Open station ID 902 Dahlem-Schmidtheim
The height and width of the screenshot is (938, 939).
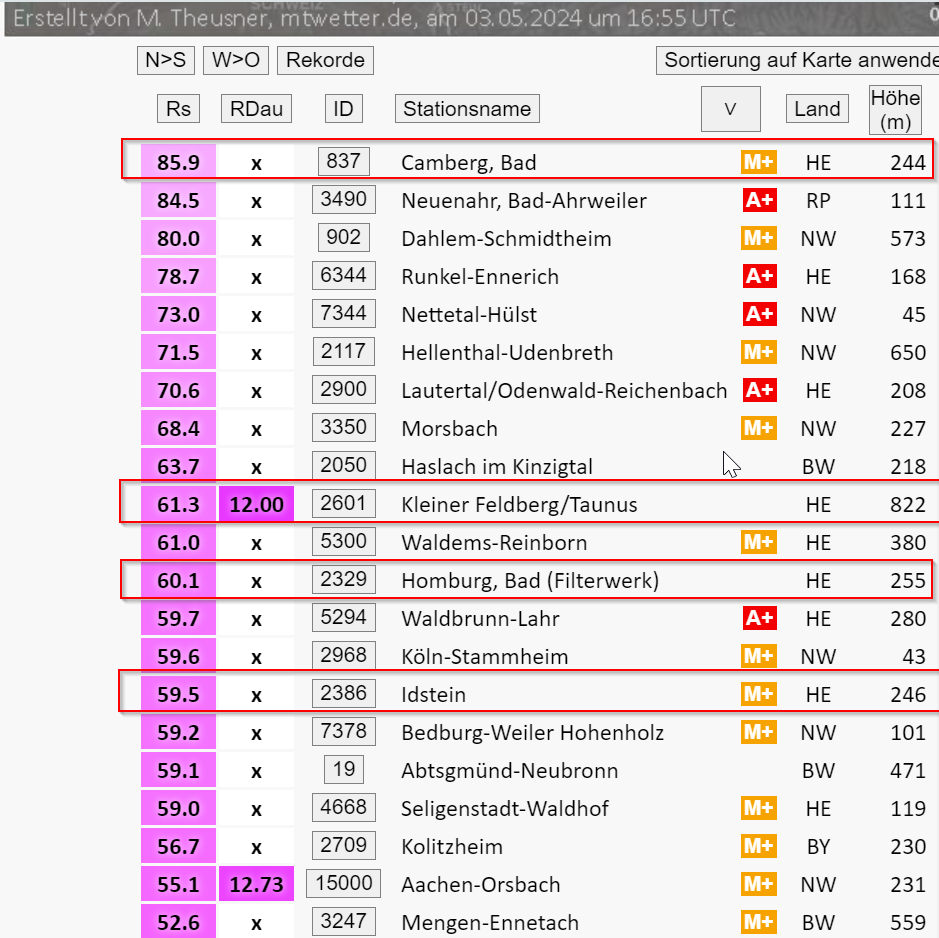pos(344,237)
